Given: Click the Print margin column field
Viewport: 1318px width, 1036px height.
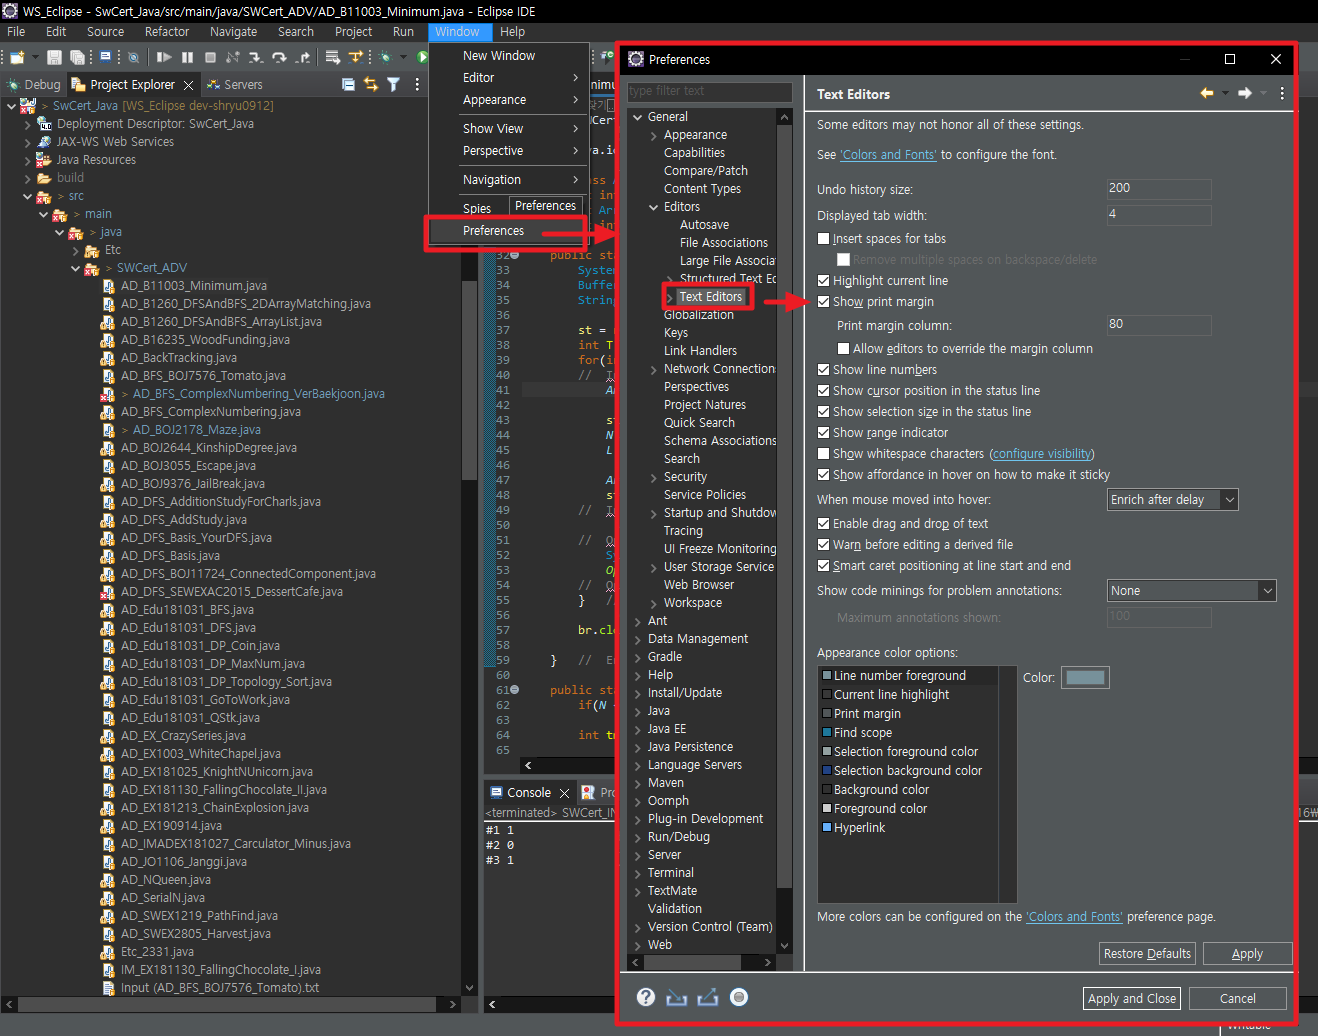Looking at the screenshot, I should click(1159, 325).
